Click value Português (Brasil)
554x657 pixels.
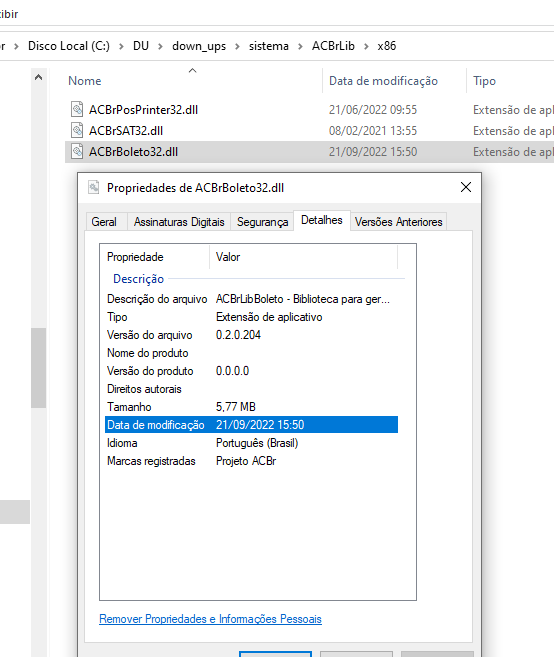tap(257, 443)
